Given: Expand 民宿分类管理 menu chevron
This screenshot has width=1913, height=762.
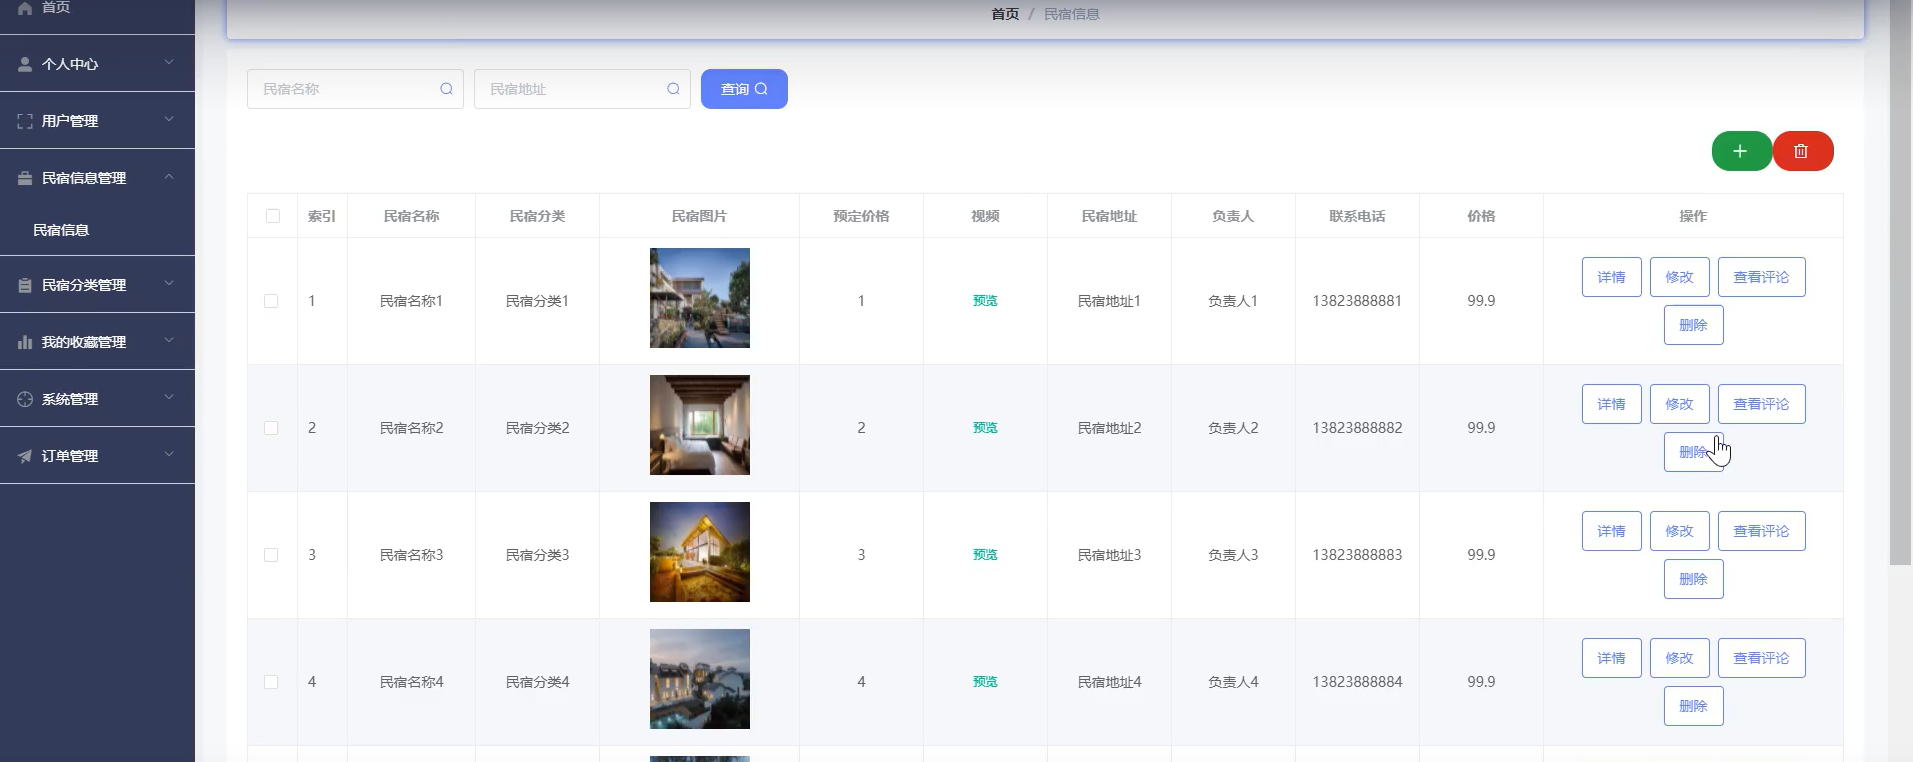Looking at the screenshot, I should tap(169, 283).
